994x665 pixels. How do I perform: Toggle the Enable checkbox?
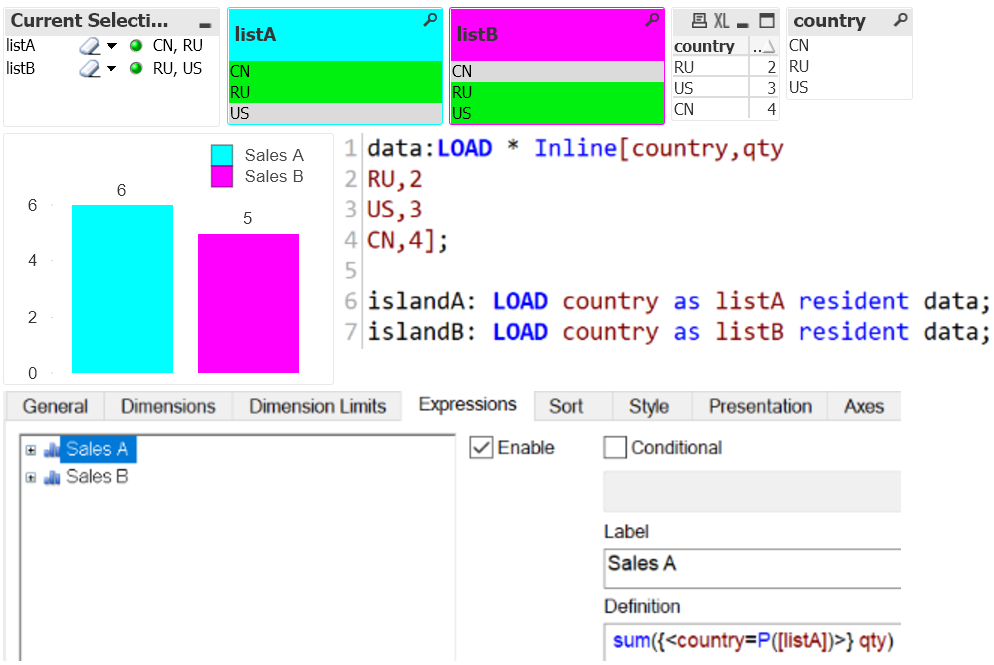point(481,447)
